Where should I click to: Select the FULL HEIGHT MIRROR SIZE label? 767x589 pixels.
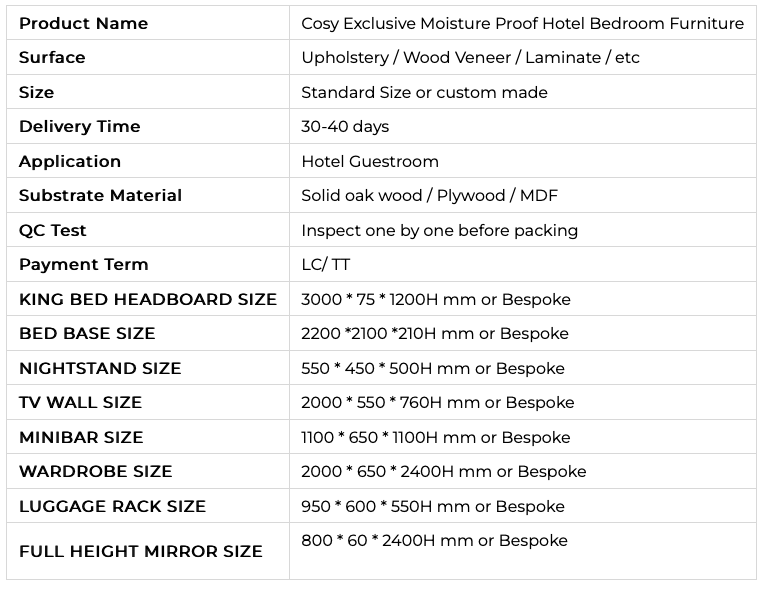[141, 551]
